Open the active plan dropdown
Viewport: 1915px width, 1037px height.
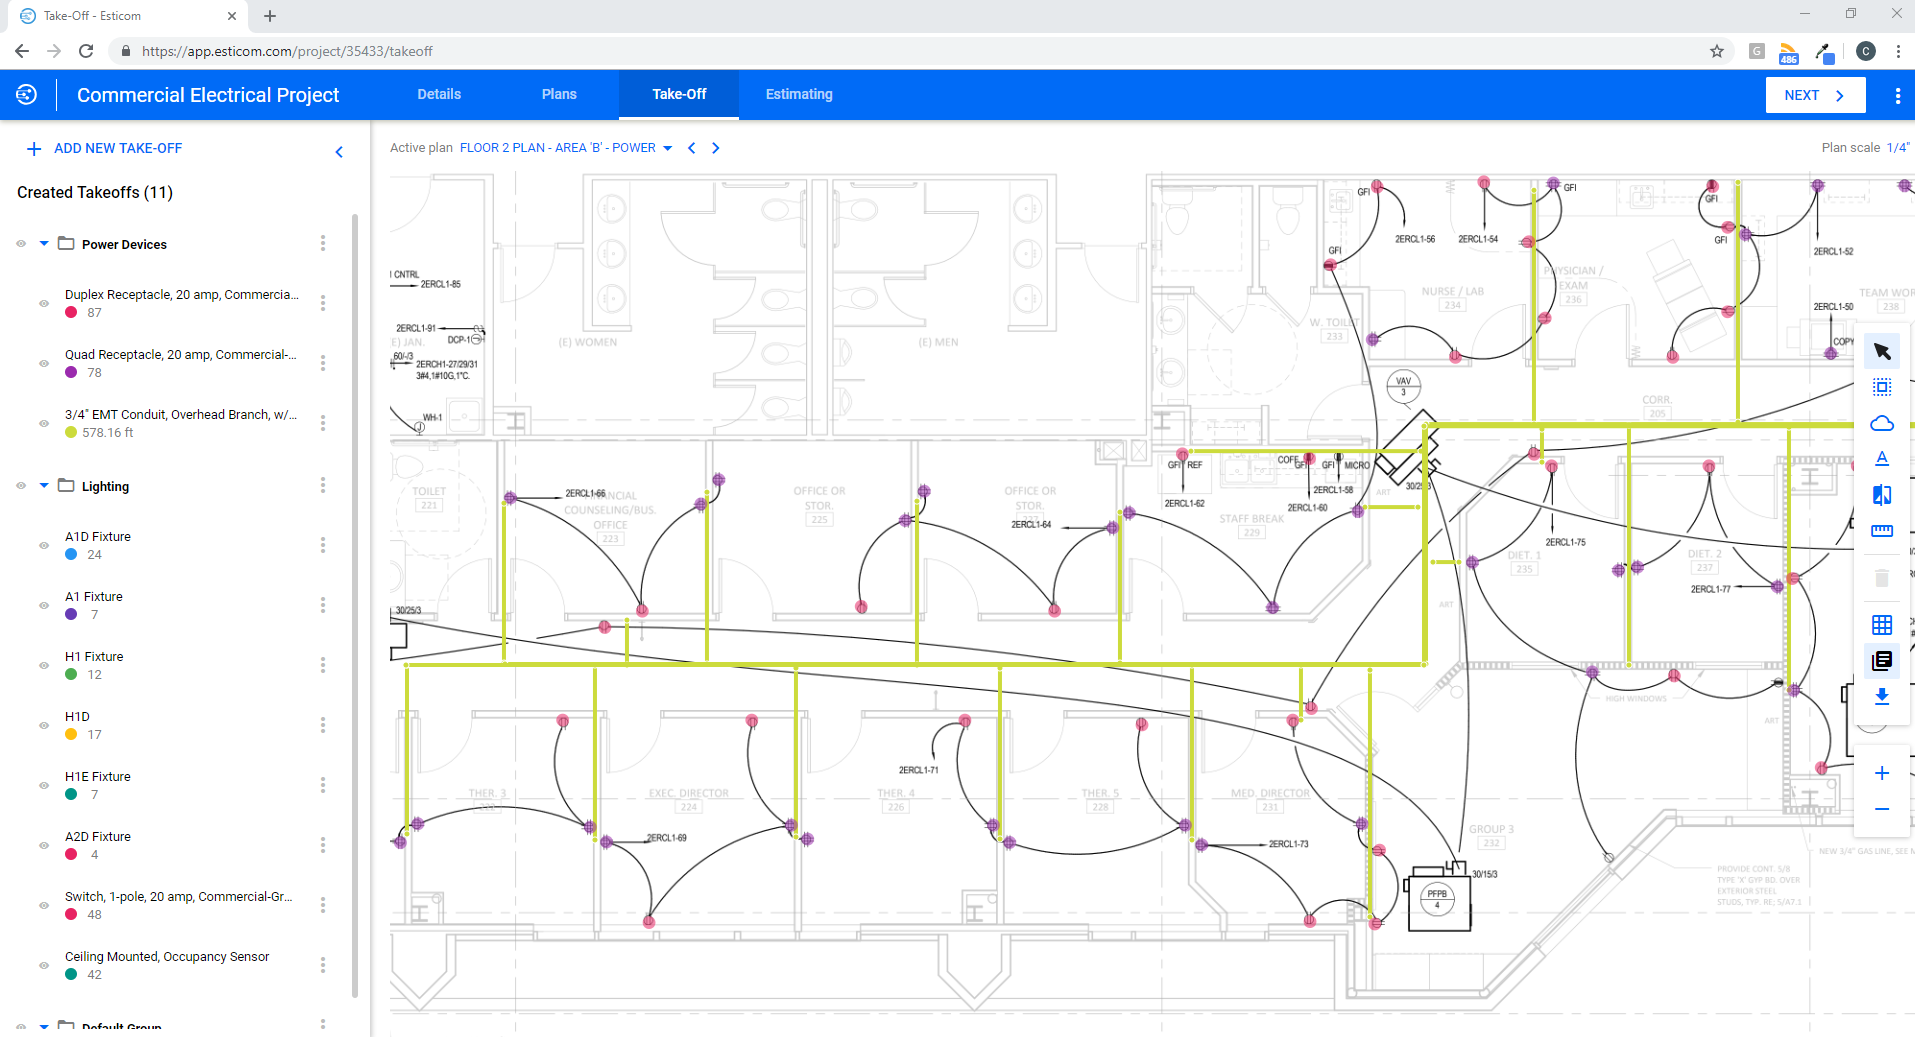566,148
